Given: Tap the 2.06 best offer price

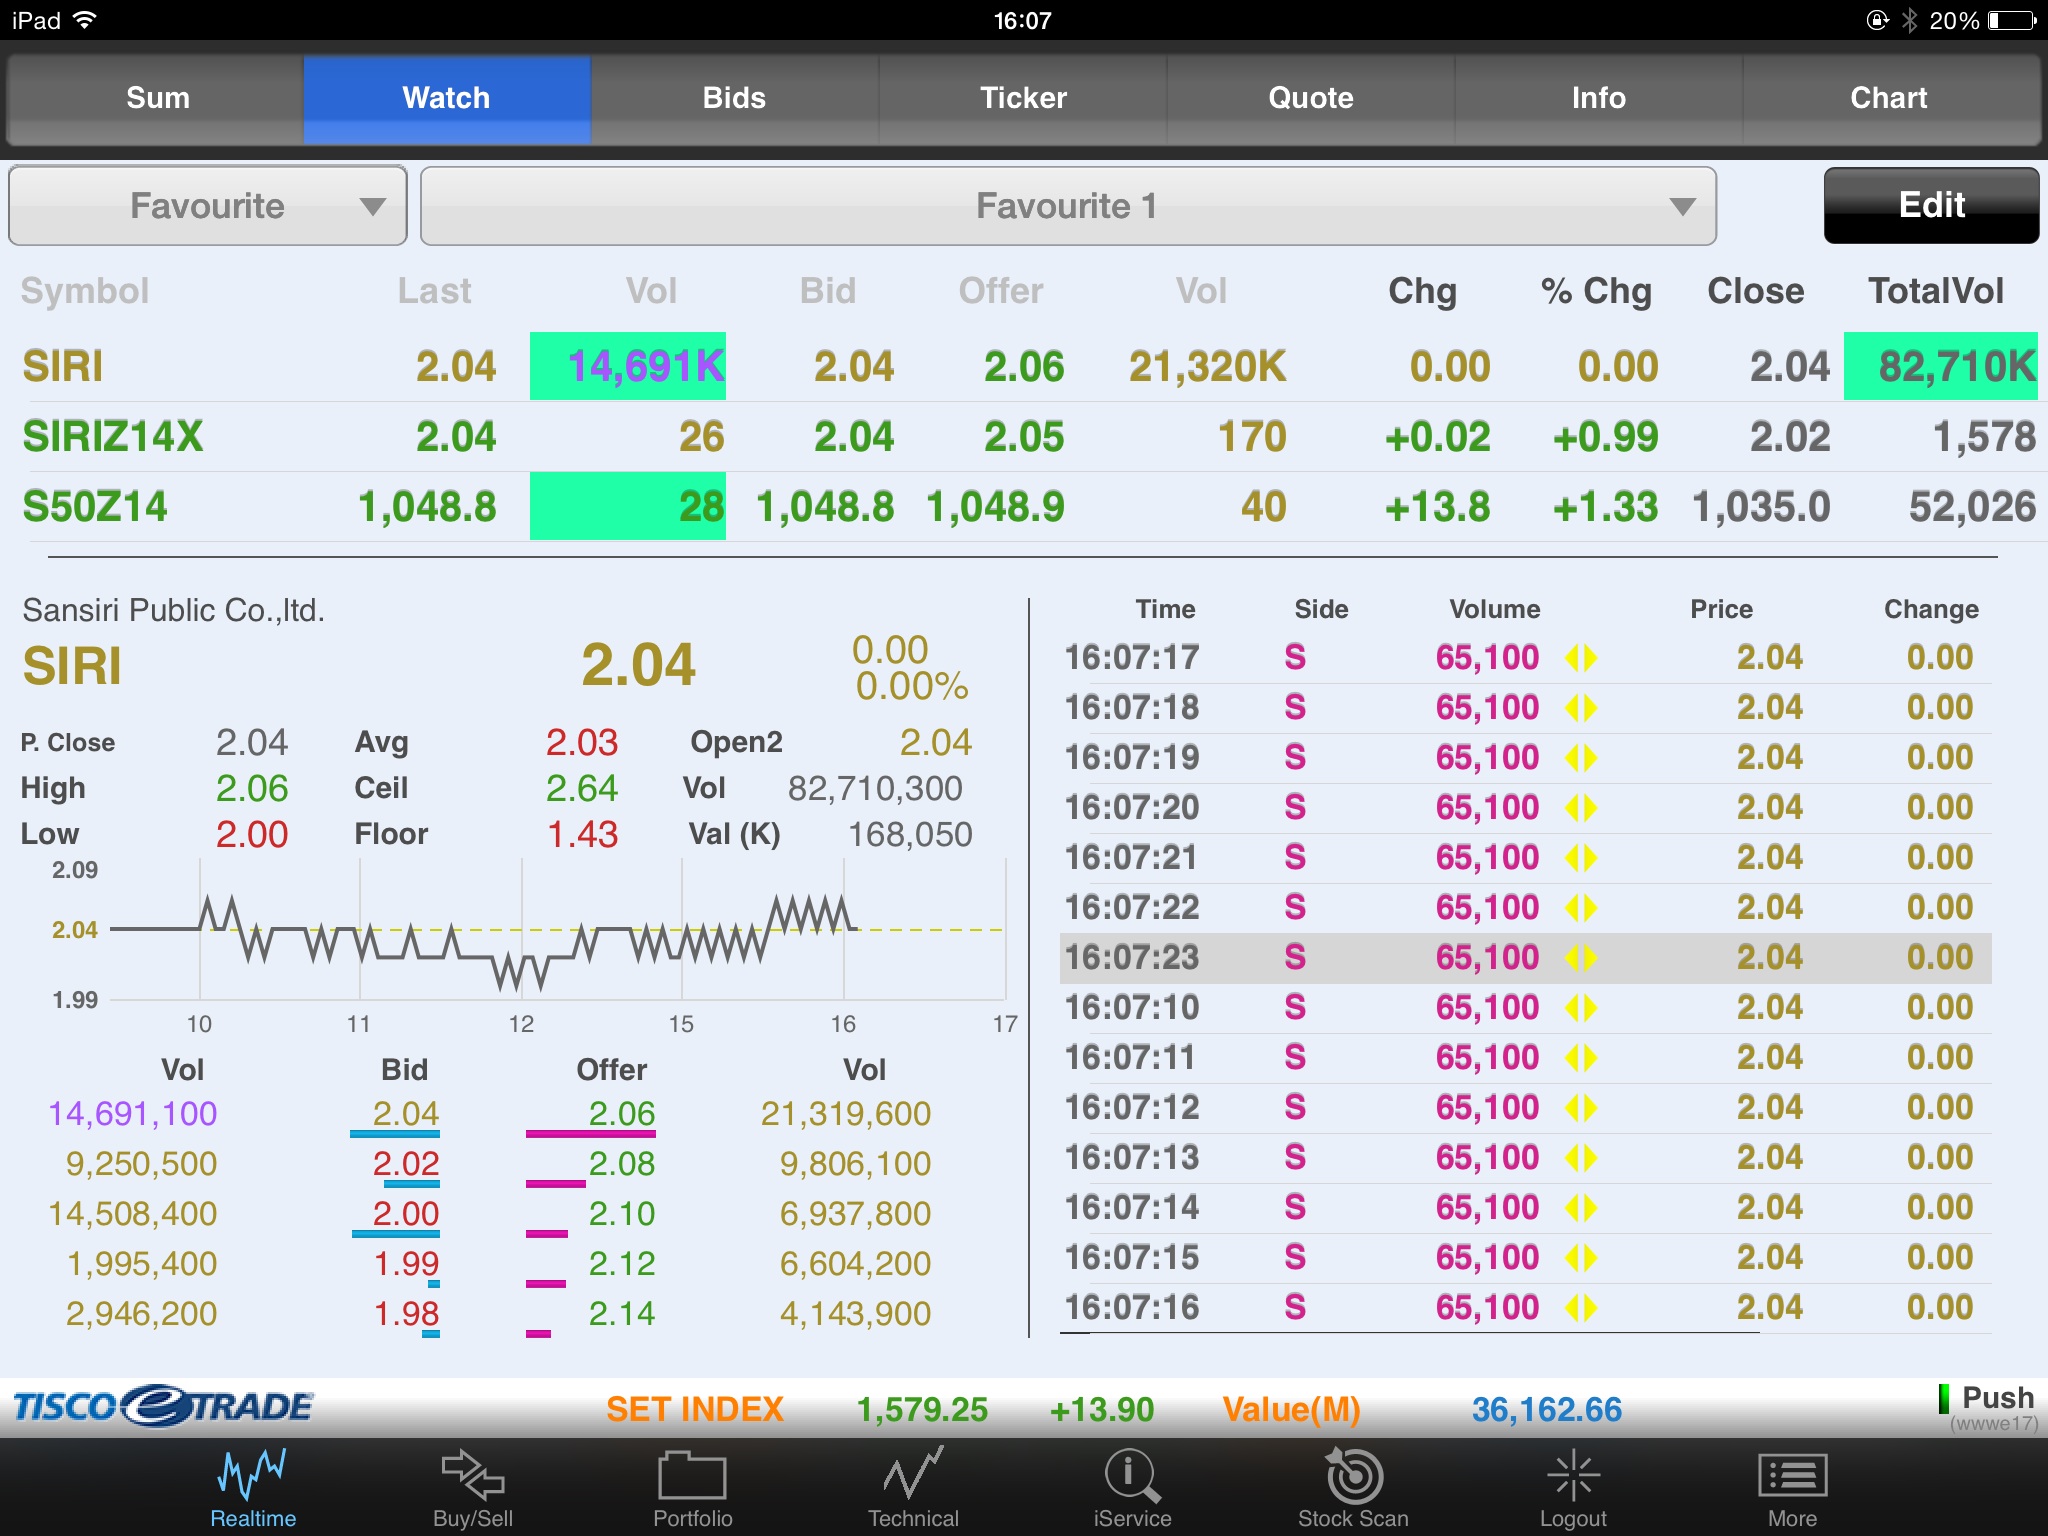Looking at the screenshot, I should click(x=620, y=1113).
